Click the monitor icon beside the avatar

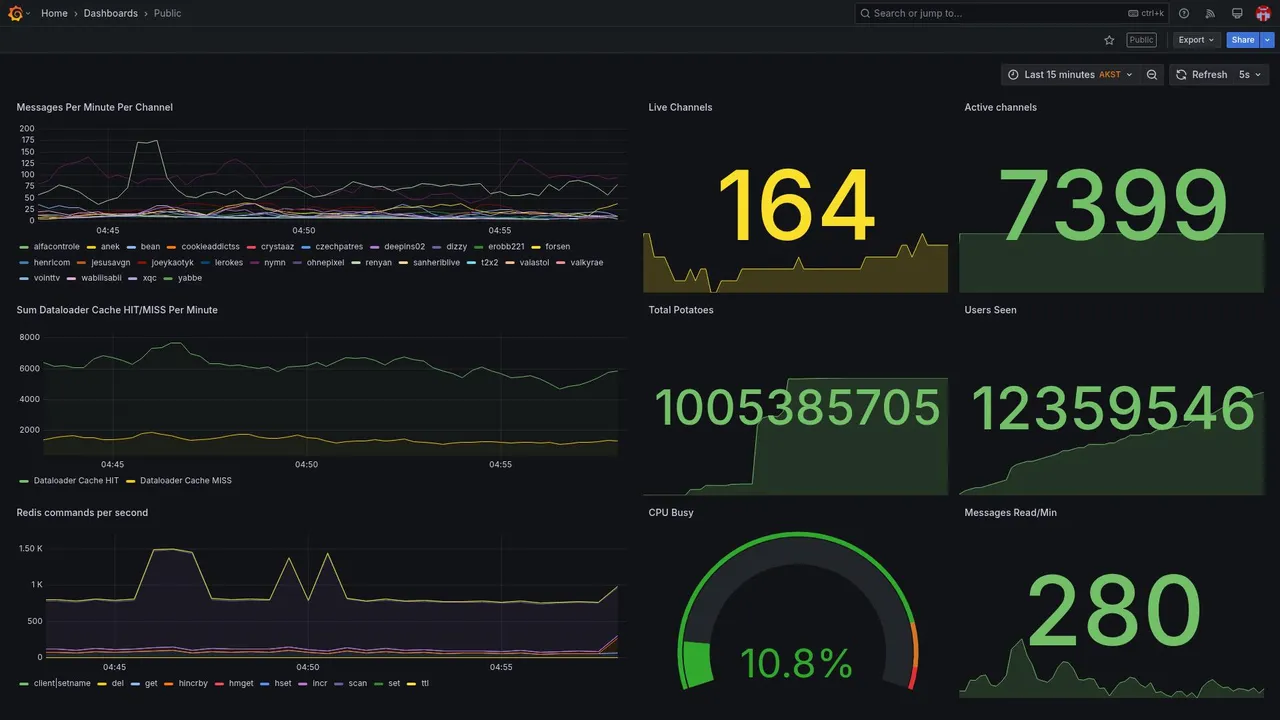pos(1237,13)
